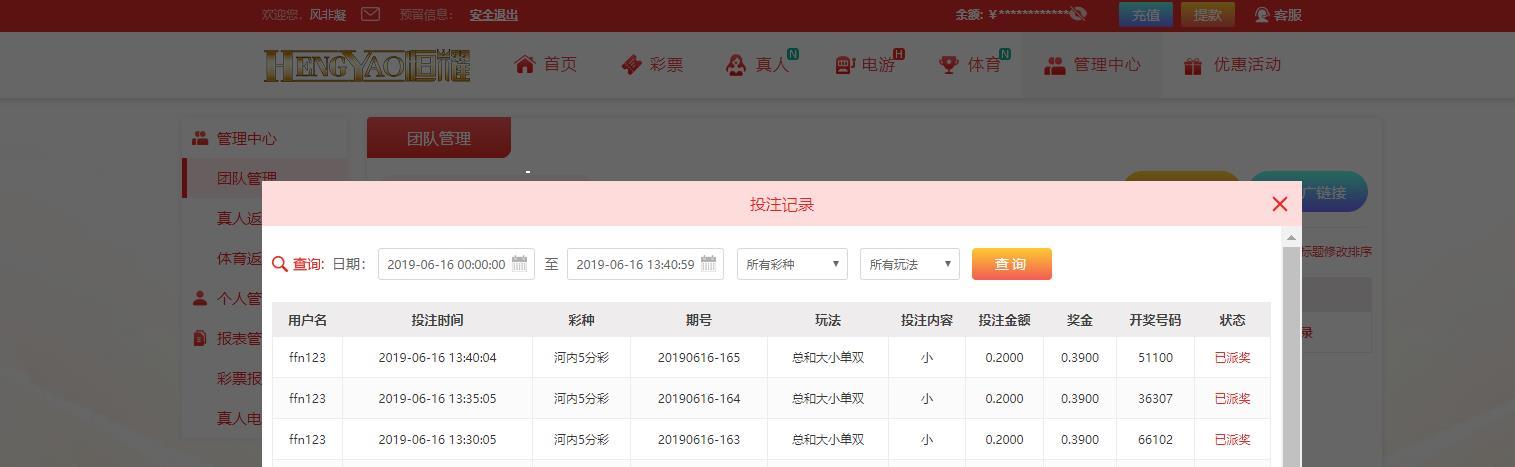The image size is (1515, 467).
Task: Go to 首页 home menu
Action: pyautogui.click(x=560, y=64)
